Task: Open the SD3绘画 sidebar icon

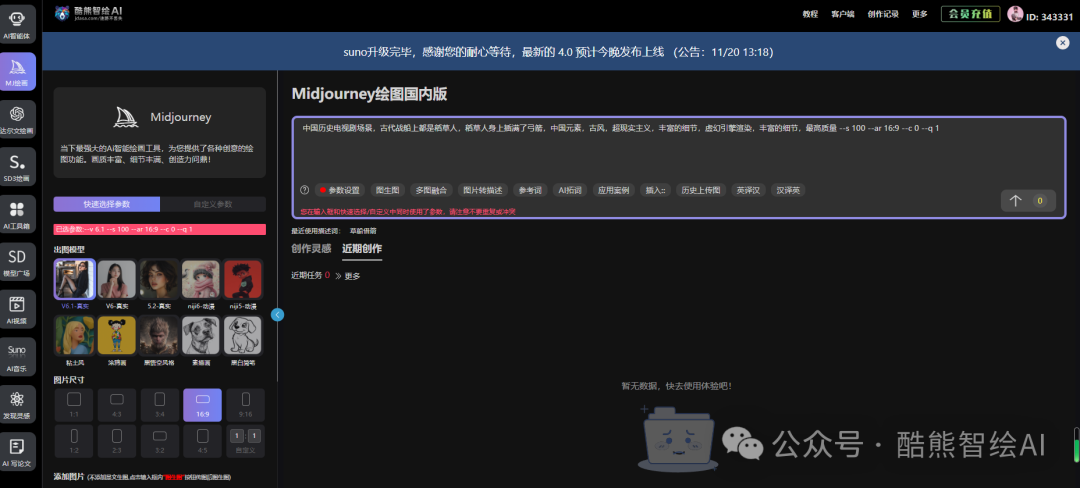Action: 18,167
